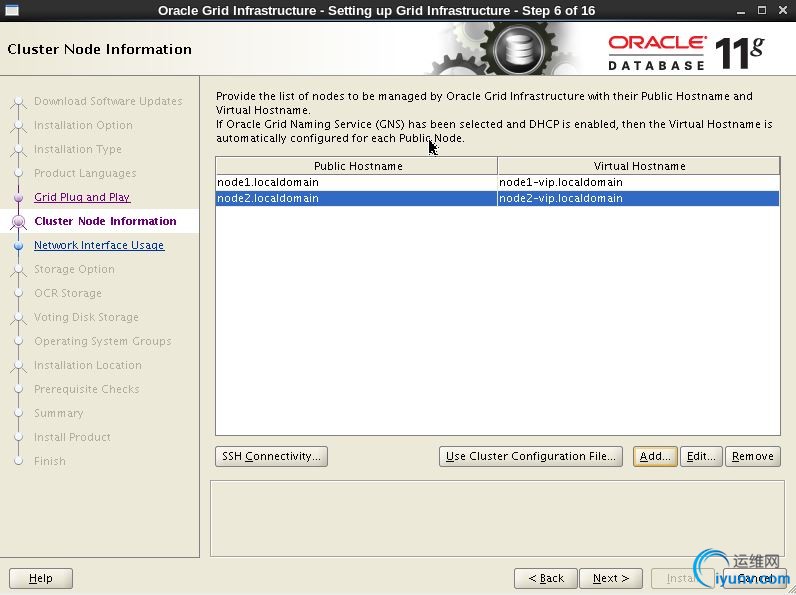Add a new cluster node
The width and height of the screenshot is (796, 595).
[x=655, y=456]
